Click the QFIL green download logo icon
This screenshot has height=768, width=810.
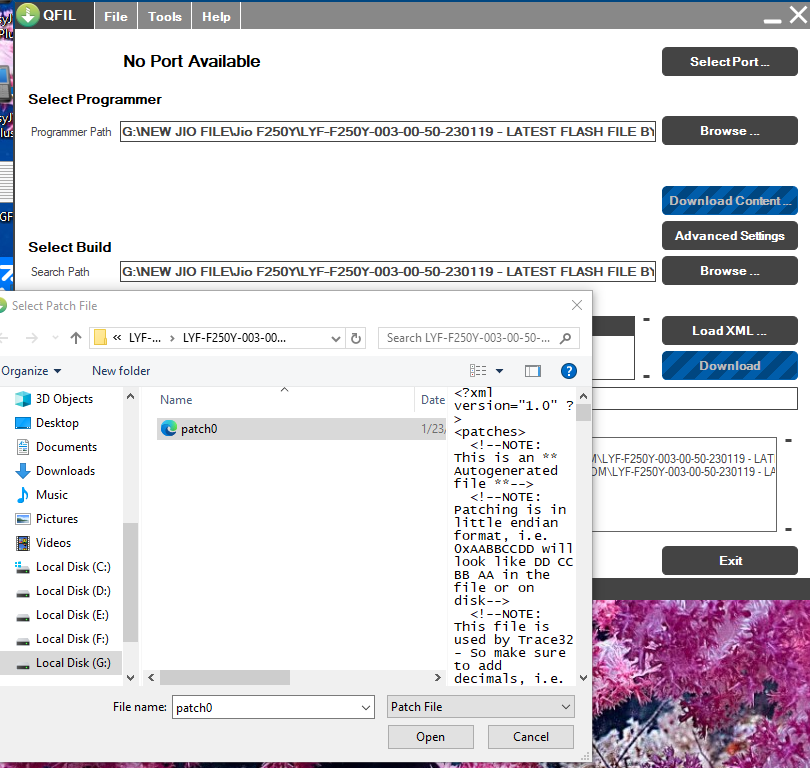click(x=28, y=15)
